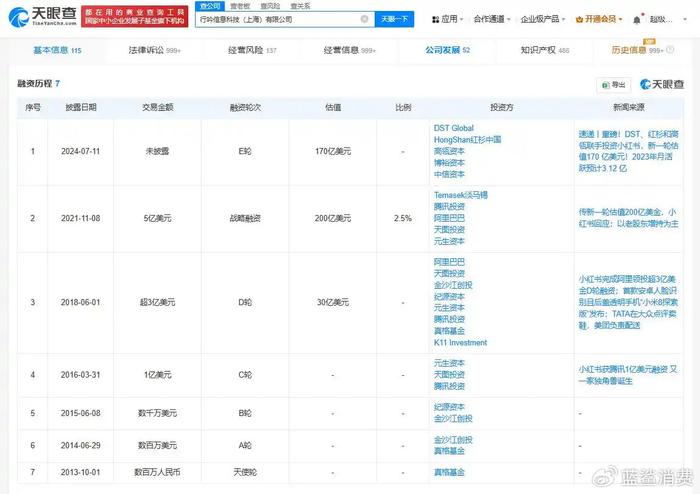Image resolution: width=700 pixels, height=494 pixels.
Task: Open 阿里巴巴 link in 战略融资 row
Action: click(449, 218)
